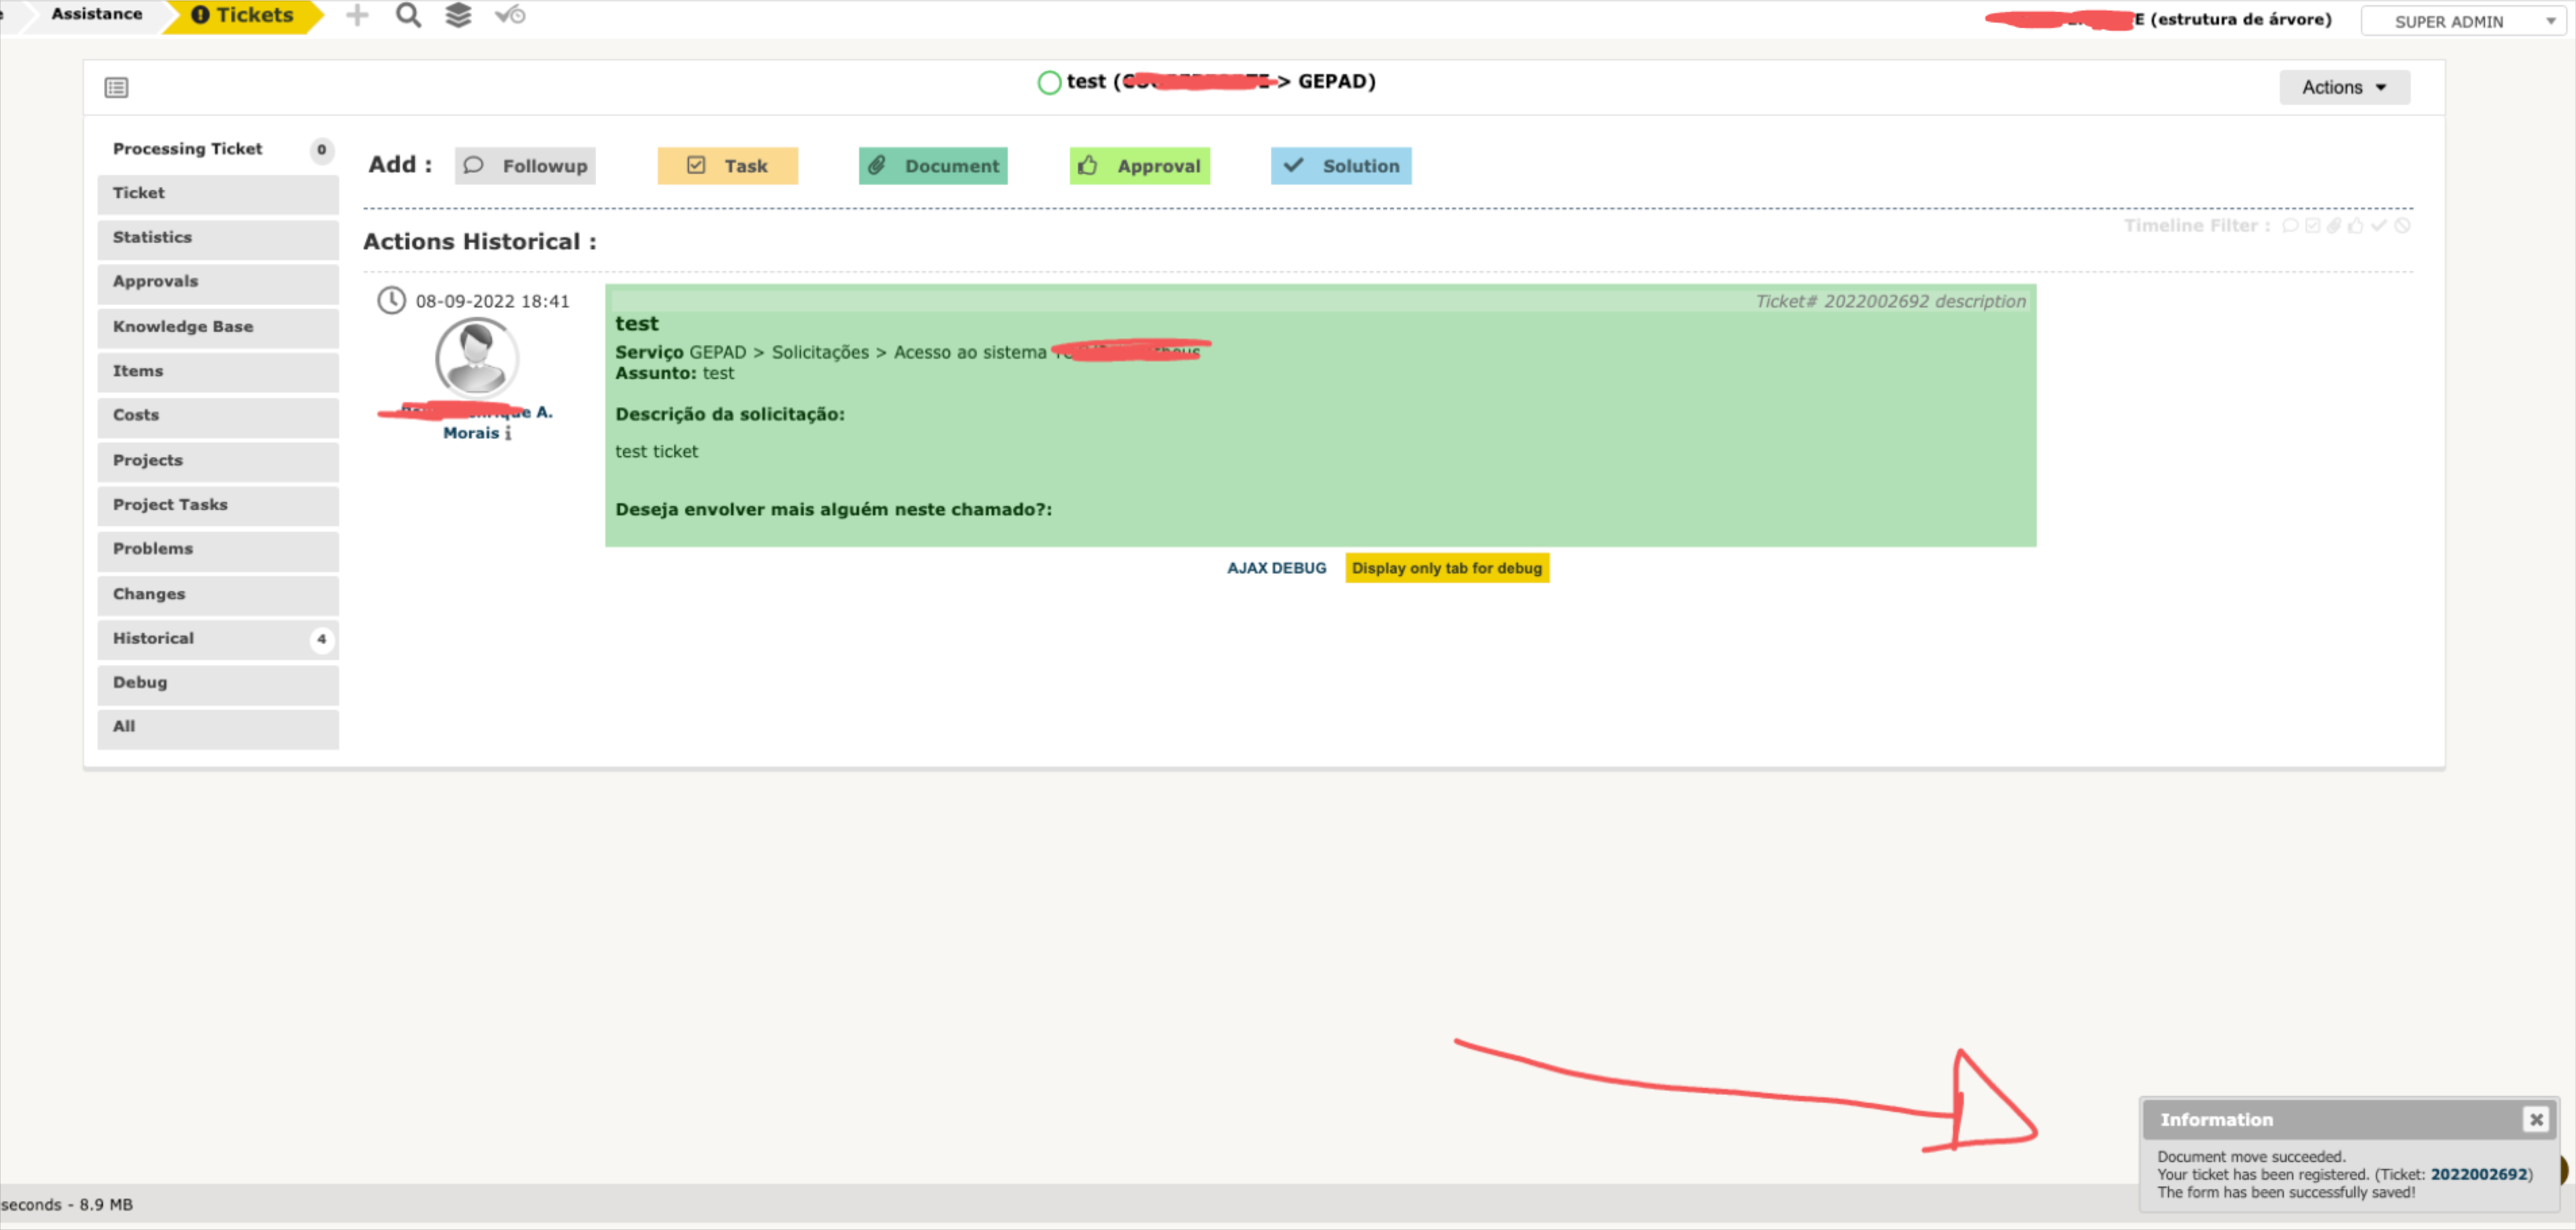Click the list icon at the panel's top-left

coord(116,88)
